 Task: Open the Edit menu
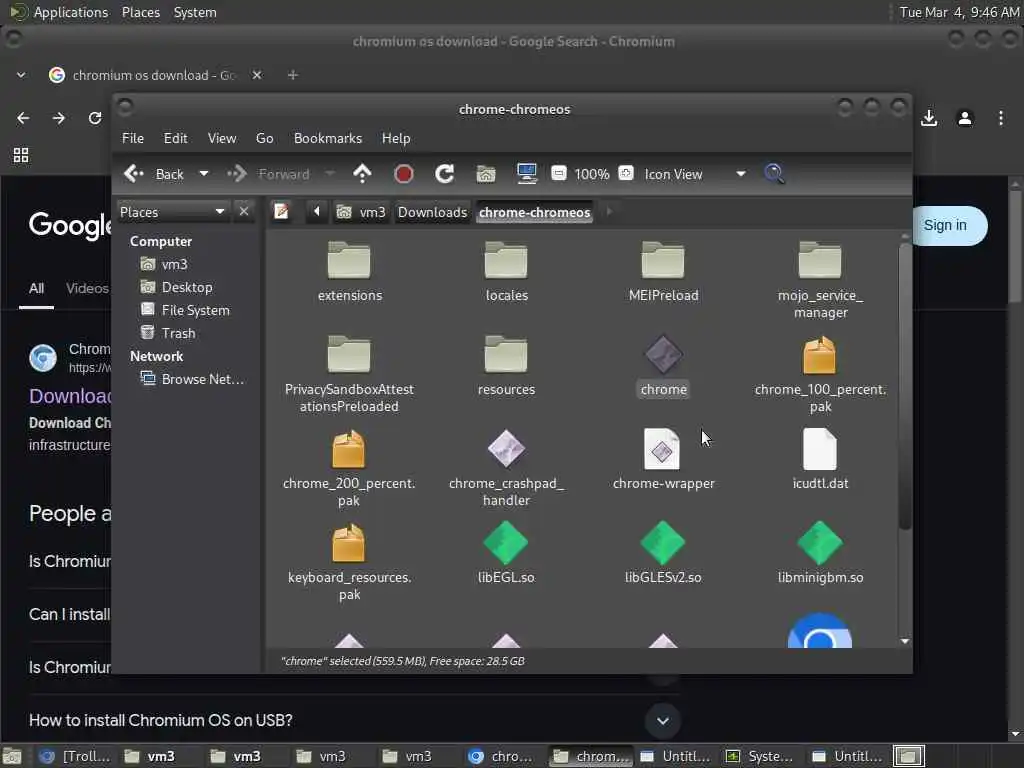pos(175,138)
